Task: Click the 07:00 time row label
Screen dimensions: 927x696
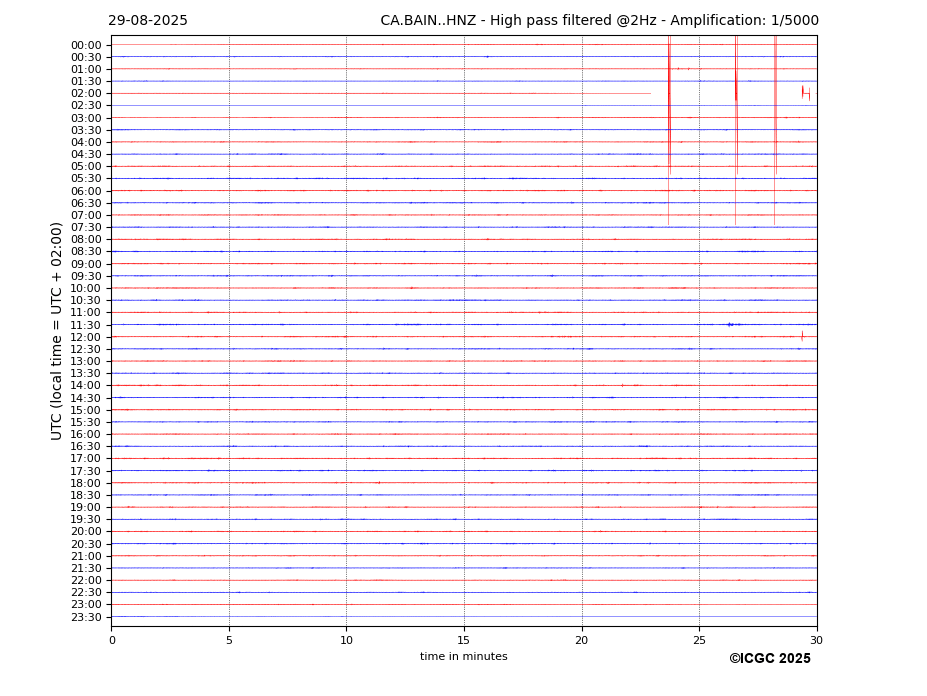Action: 86,215
